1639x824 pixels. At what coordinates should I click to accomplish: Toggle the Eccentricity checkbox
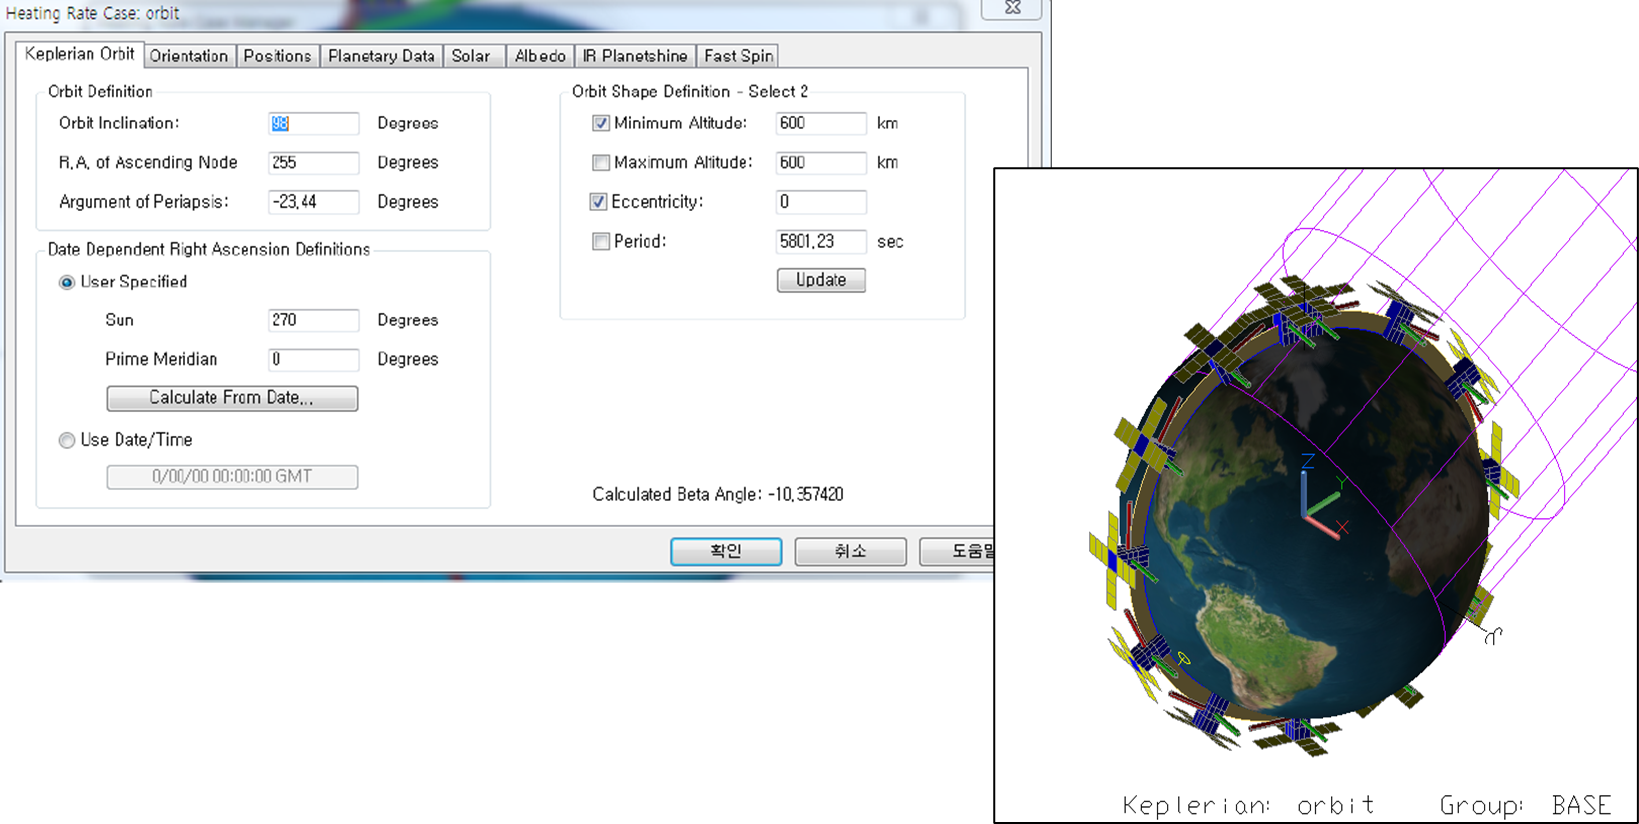598,202
